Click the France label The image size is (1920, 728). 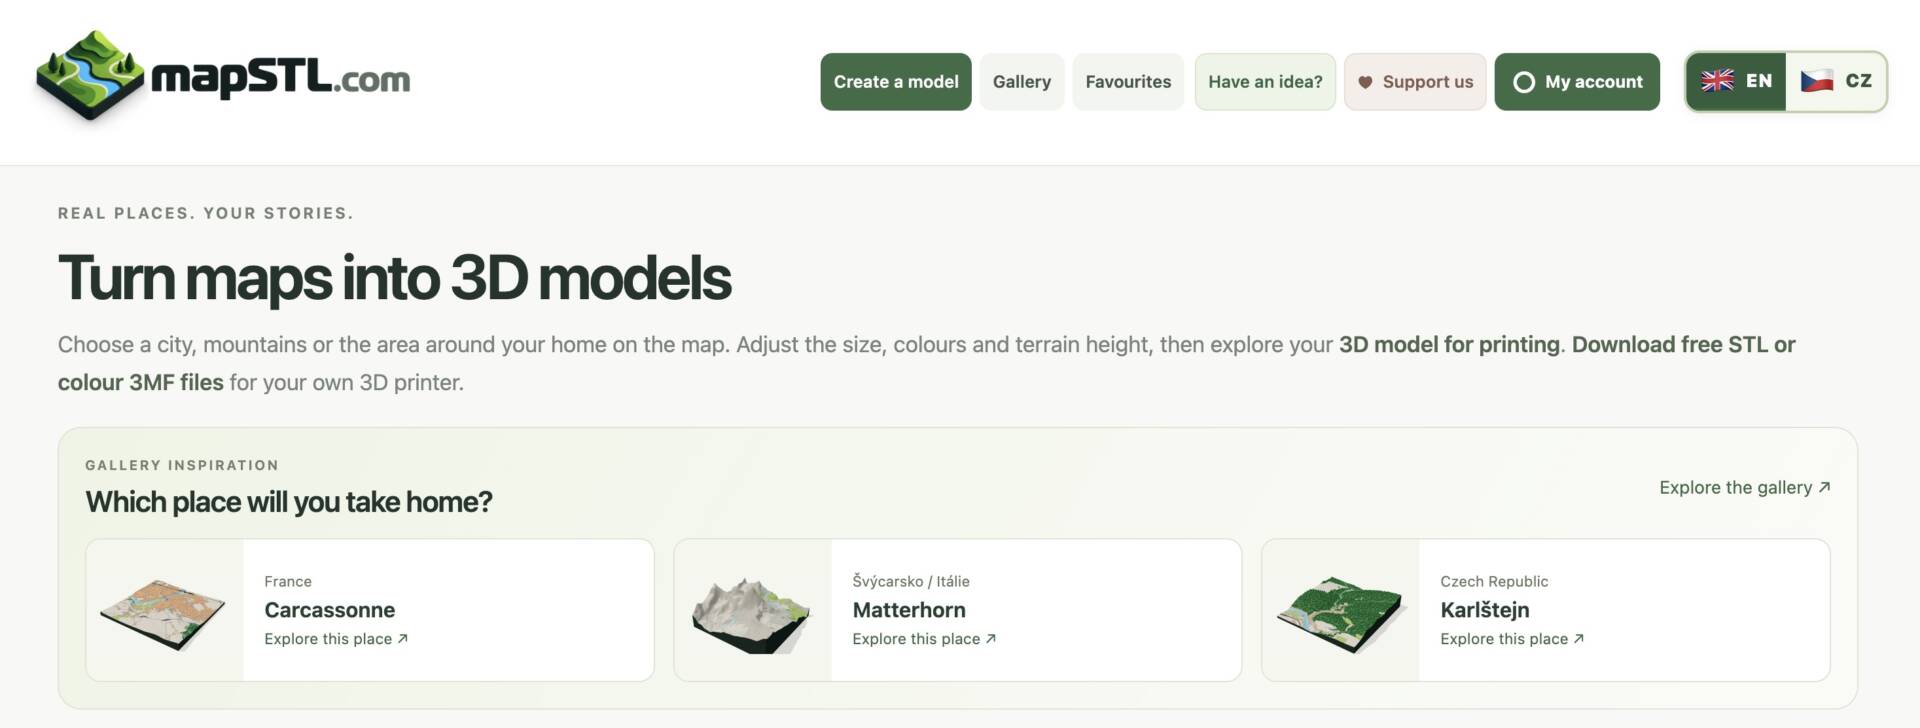[288, 581]
